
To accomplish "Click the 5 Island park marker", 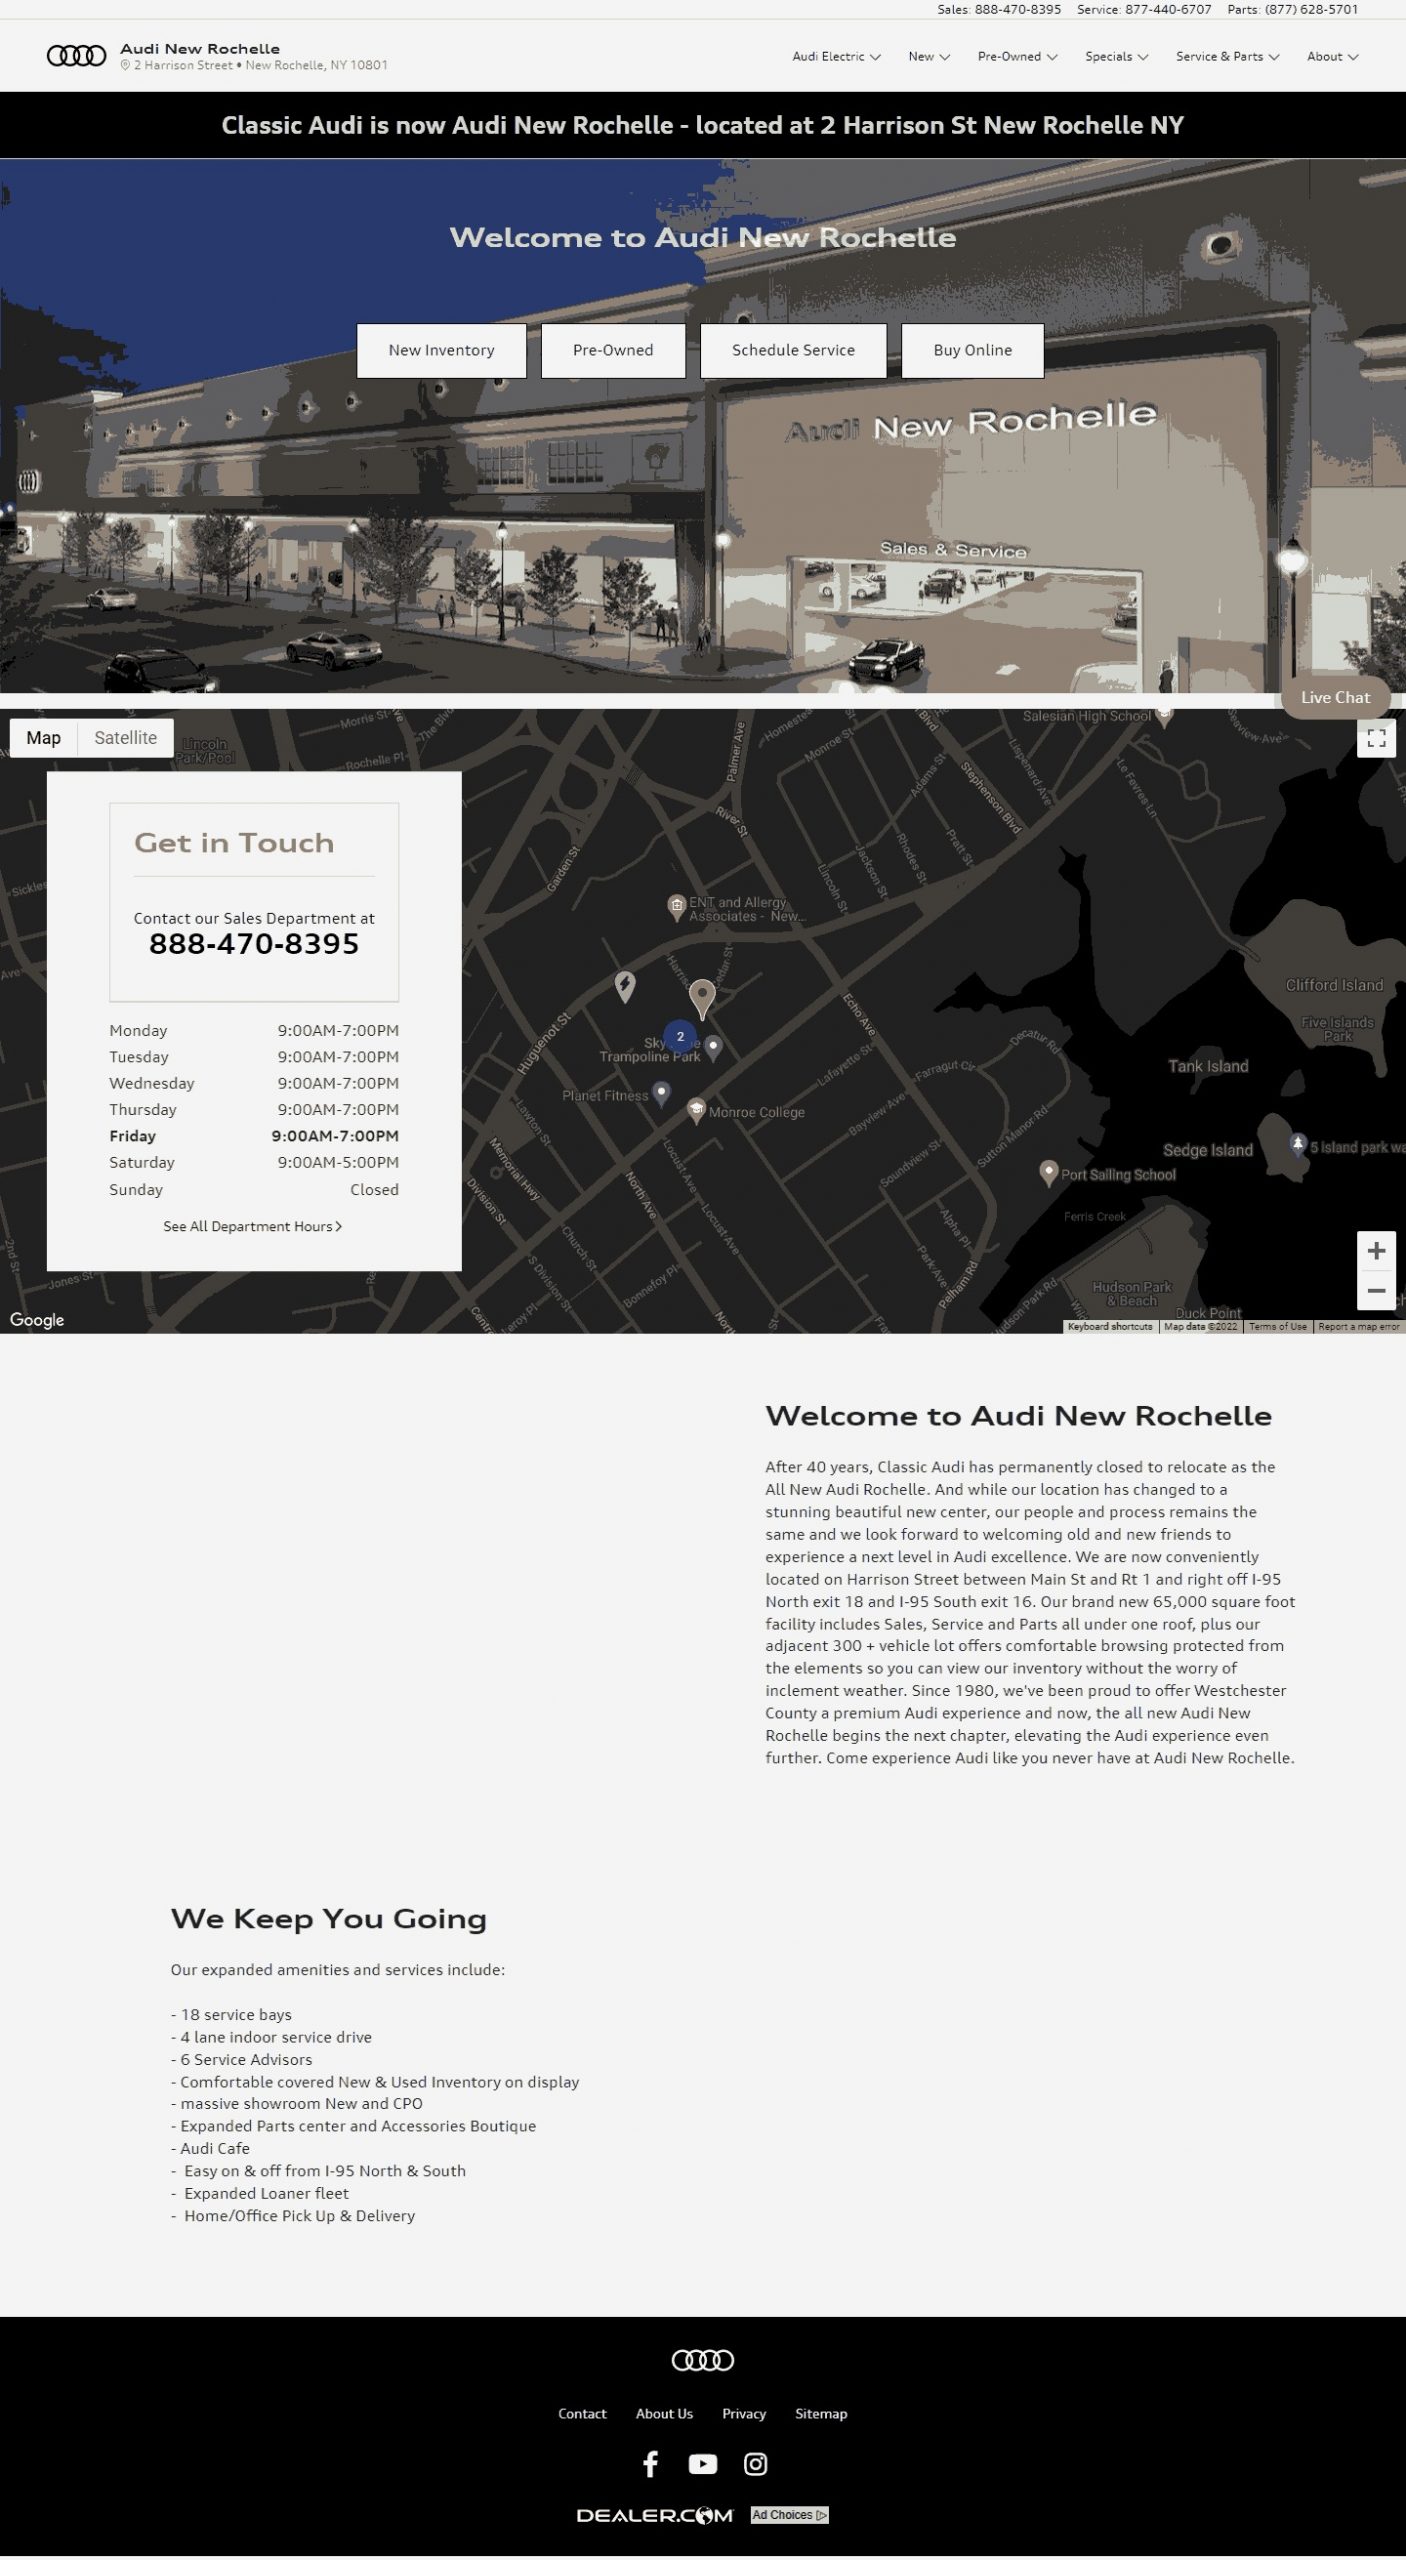I will (x=1297, y=1144).
